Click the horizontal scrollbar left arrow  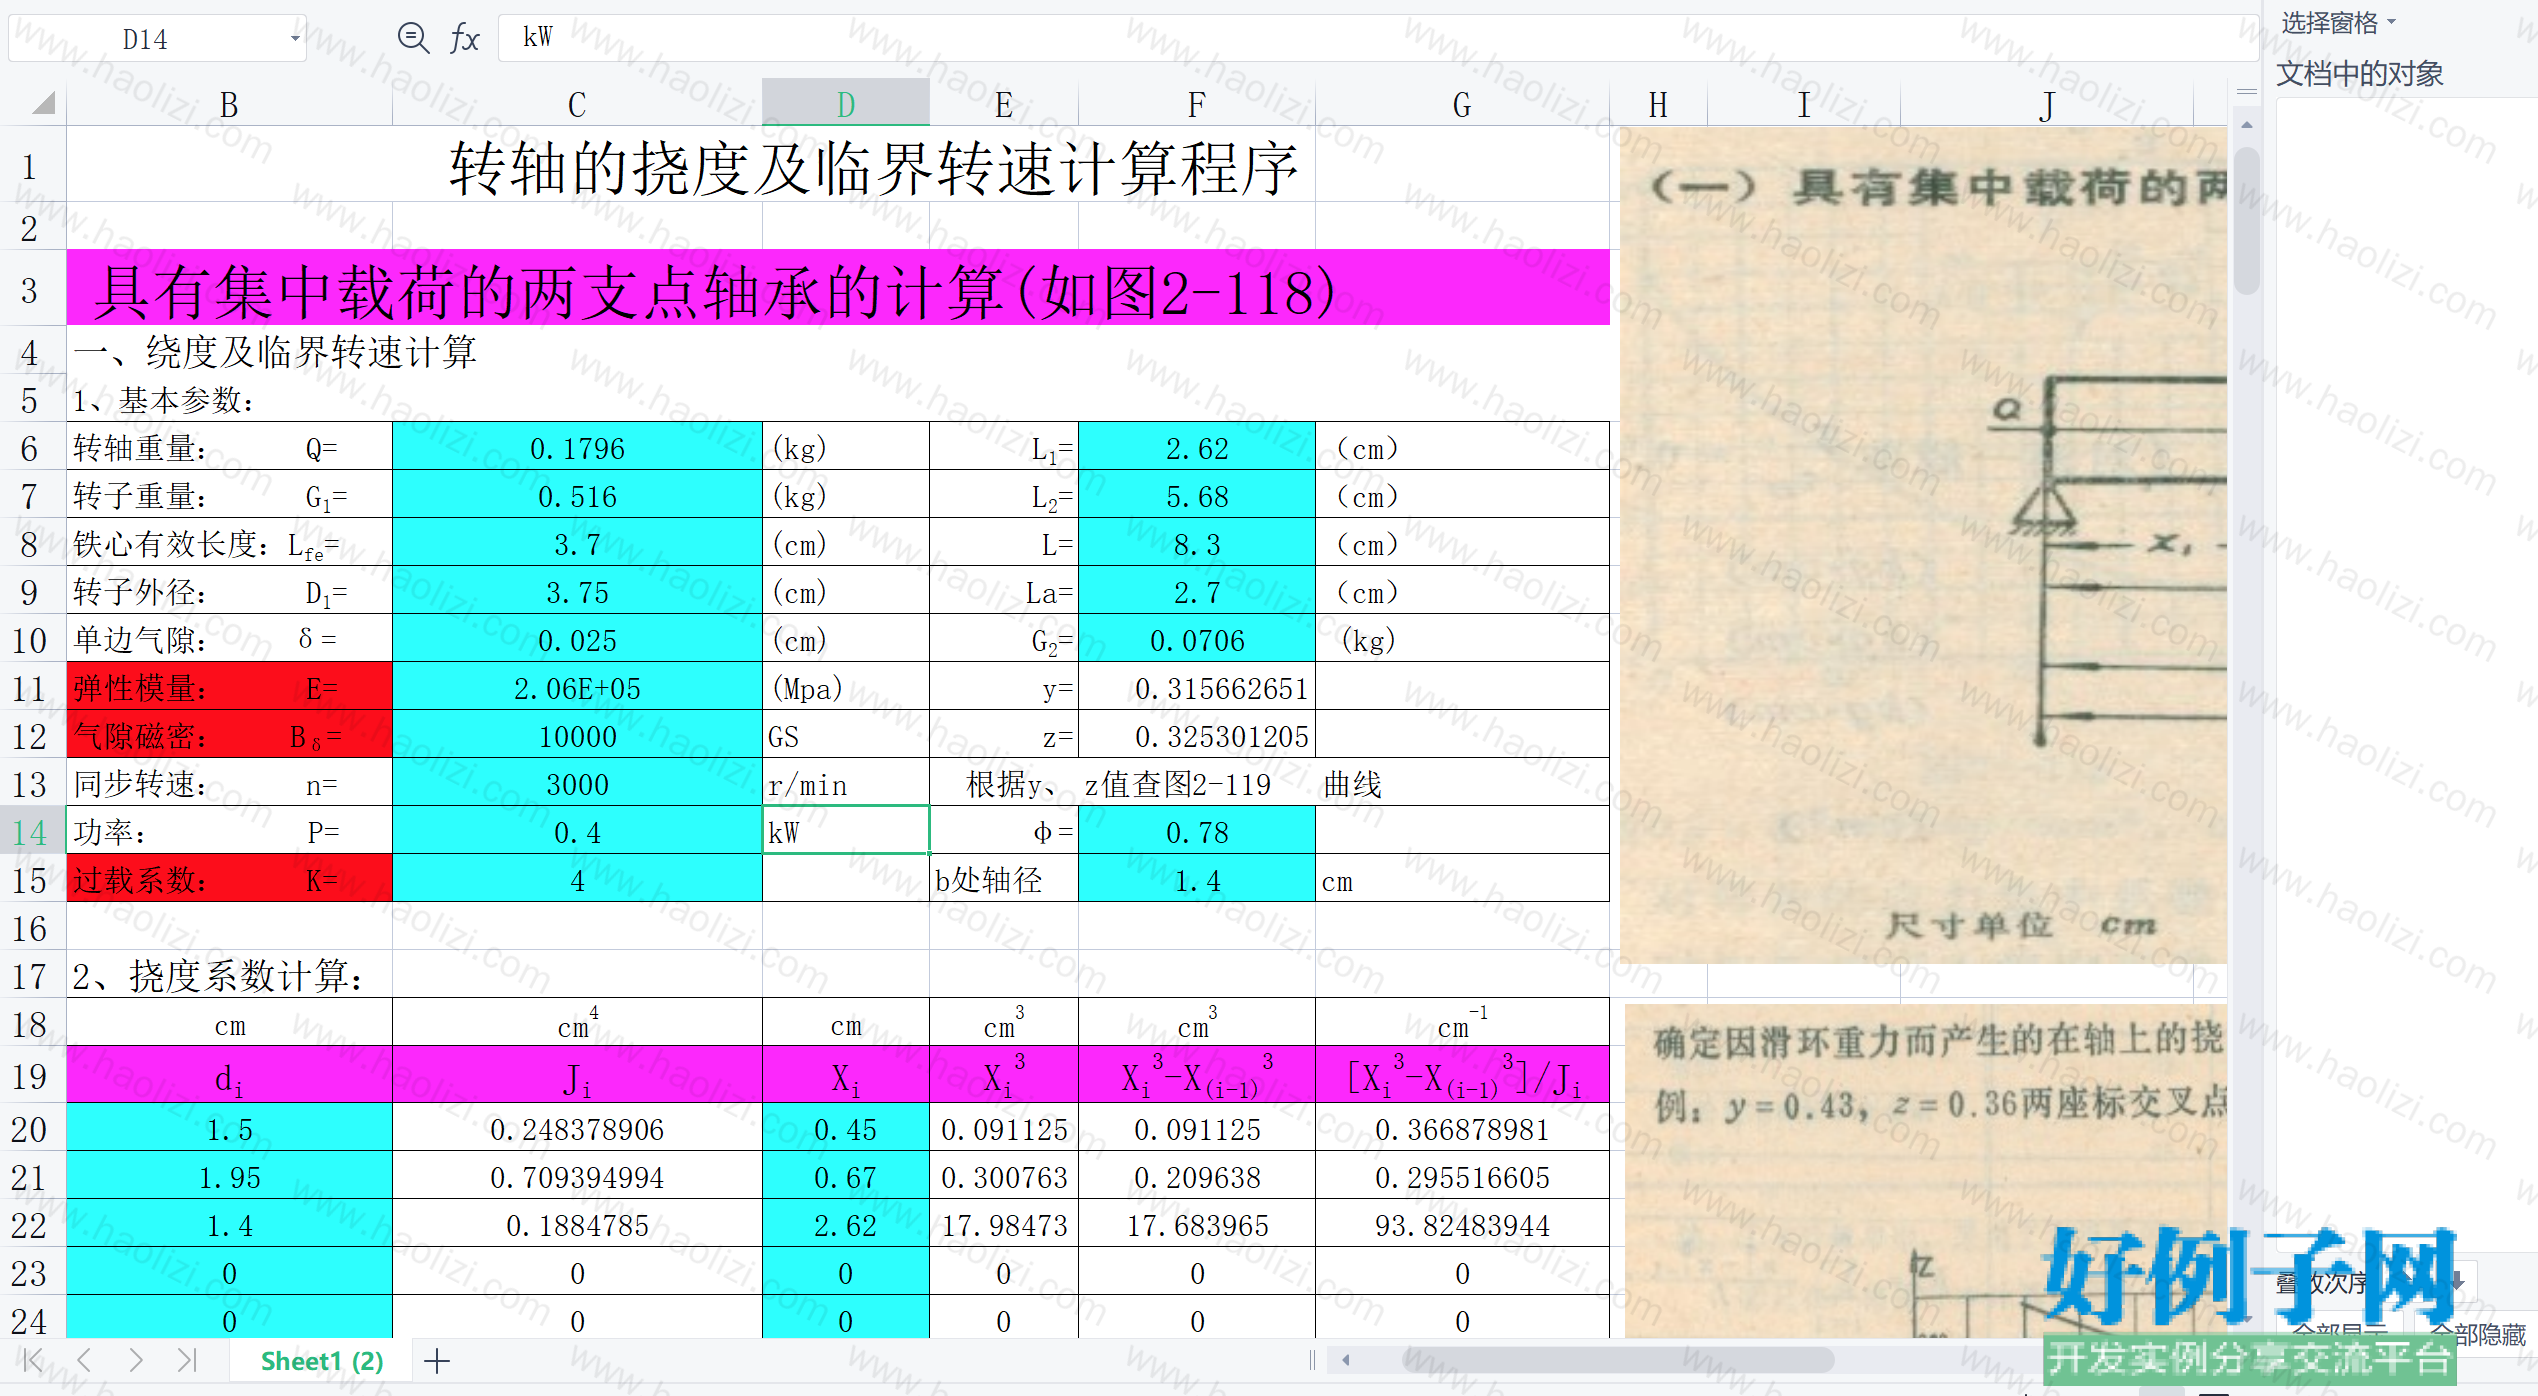point(1346,1360)
